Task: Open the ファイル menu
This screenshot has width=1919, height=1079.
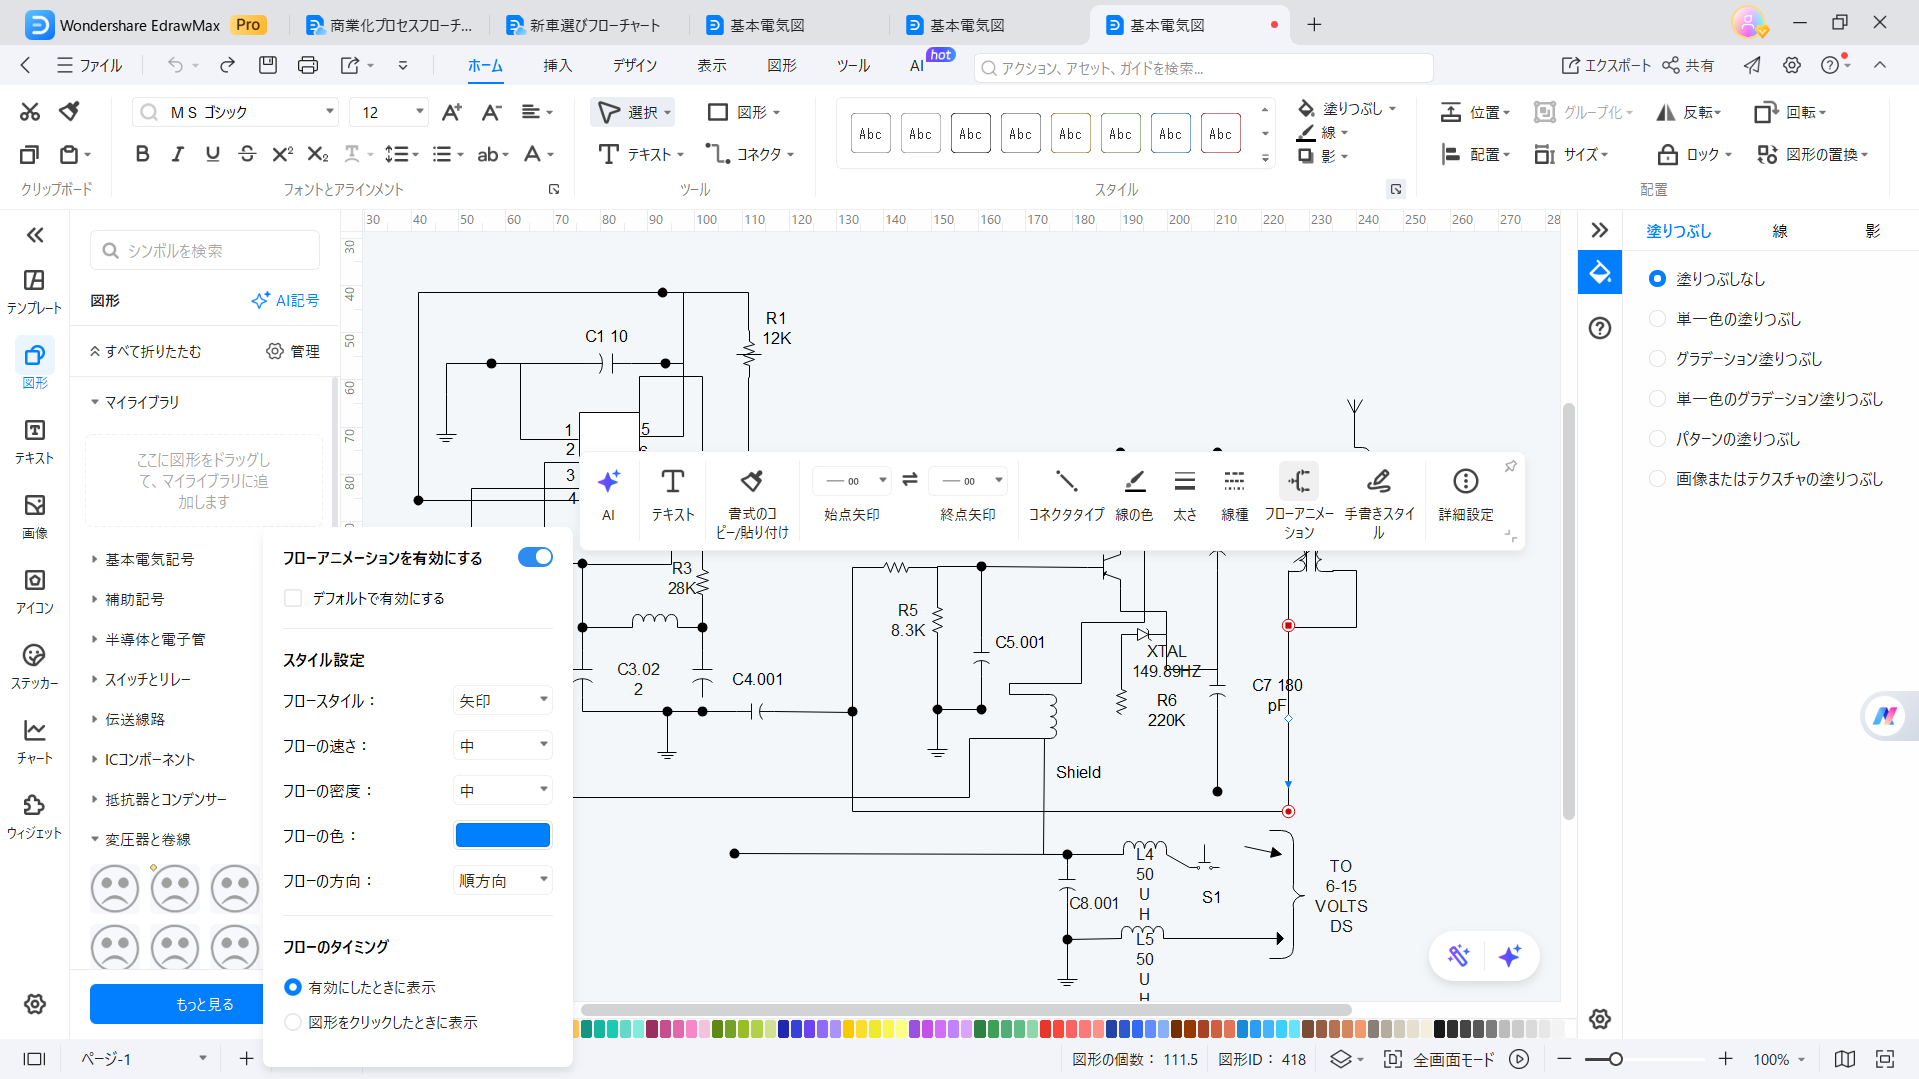Action: (99, 65)
